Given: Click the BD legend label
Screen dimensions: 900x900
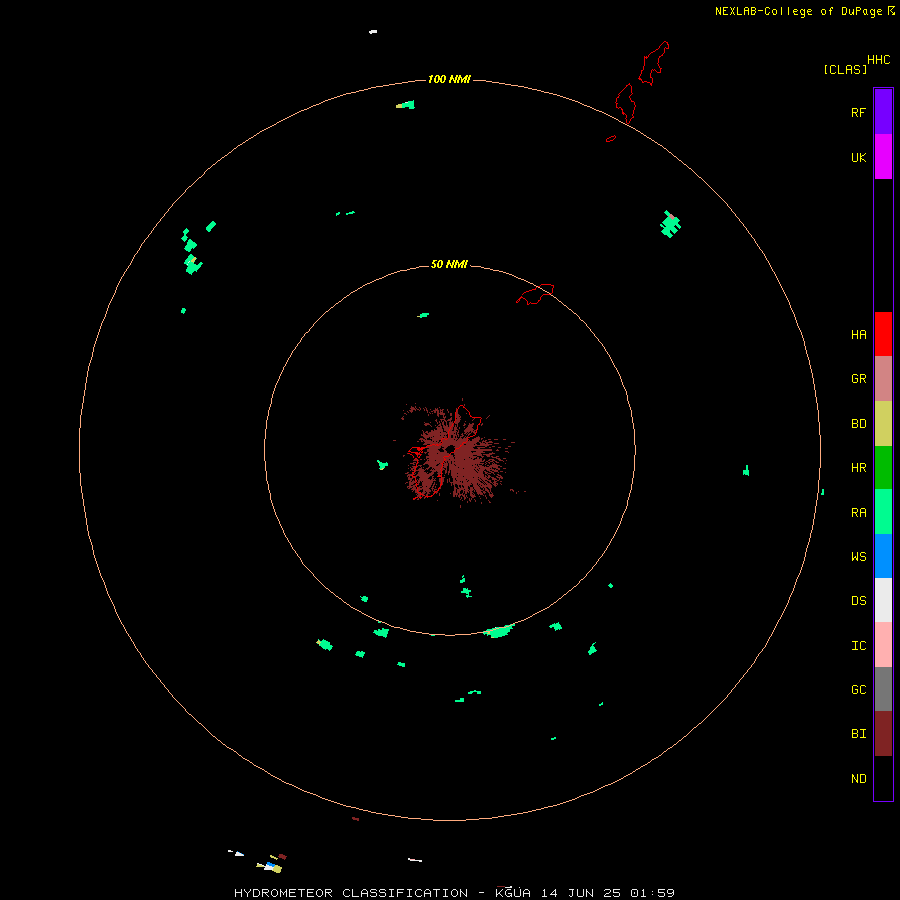Looking at the screenshot, I should (x=858, y=424).
